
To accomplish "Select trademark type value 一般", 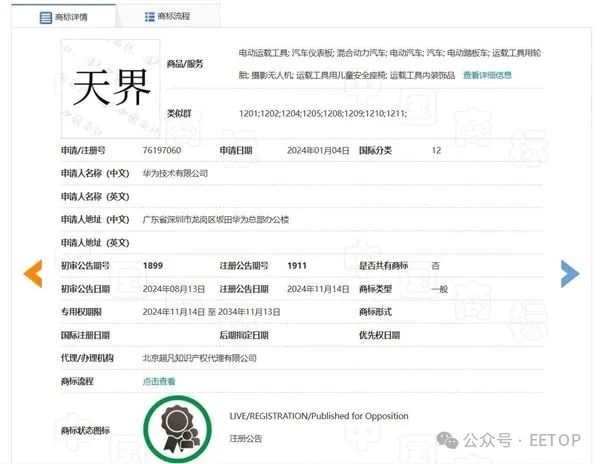I will [x=439, y=289].
